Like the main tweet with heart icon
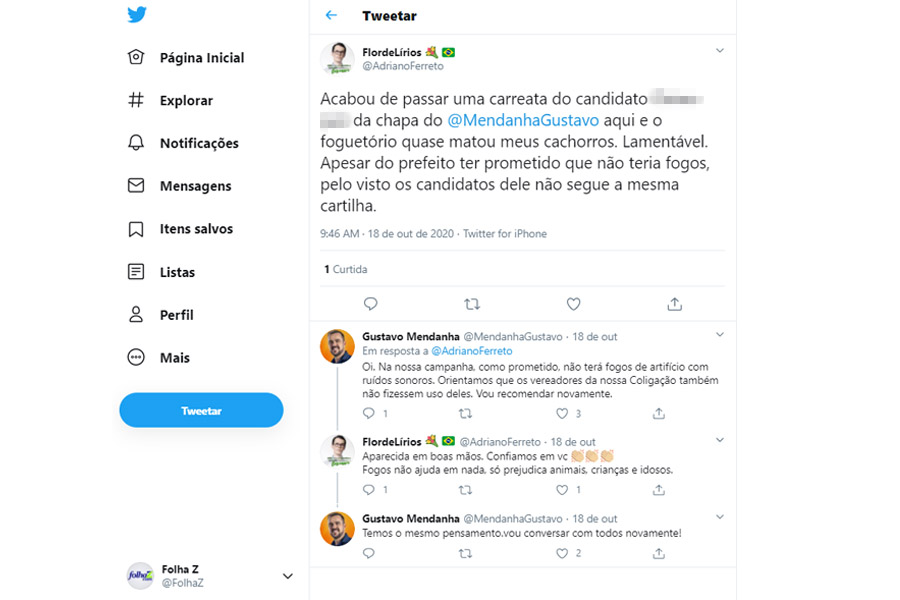 tap(573, 304)
